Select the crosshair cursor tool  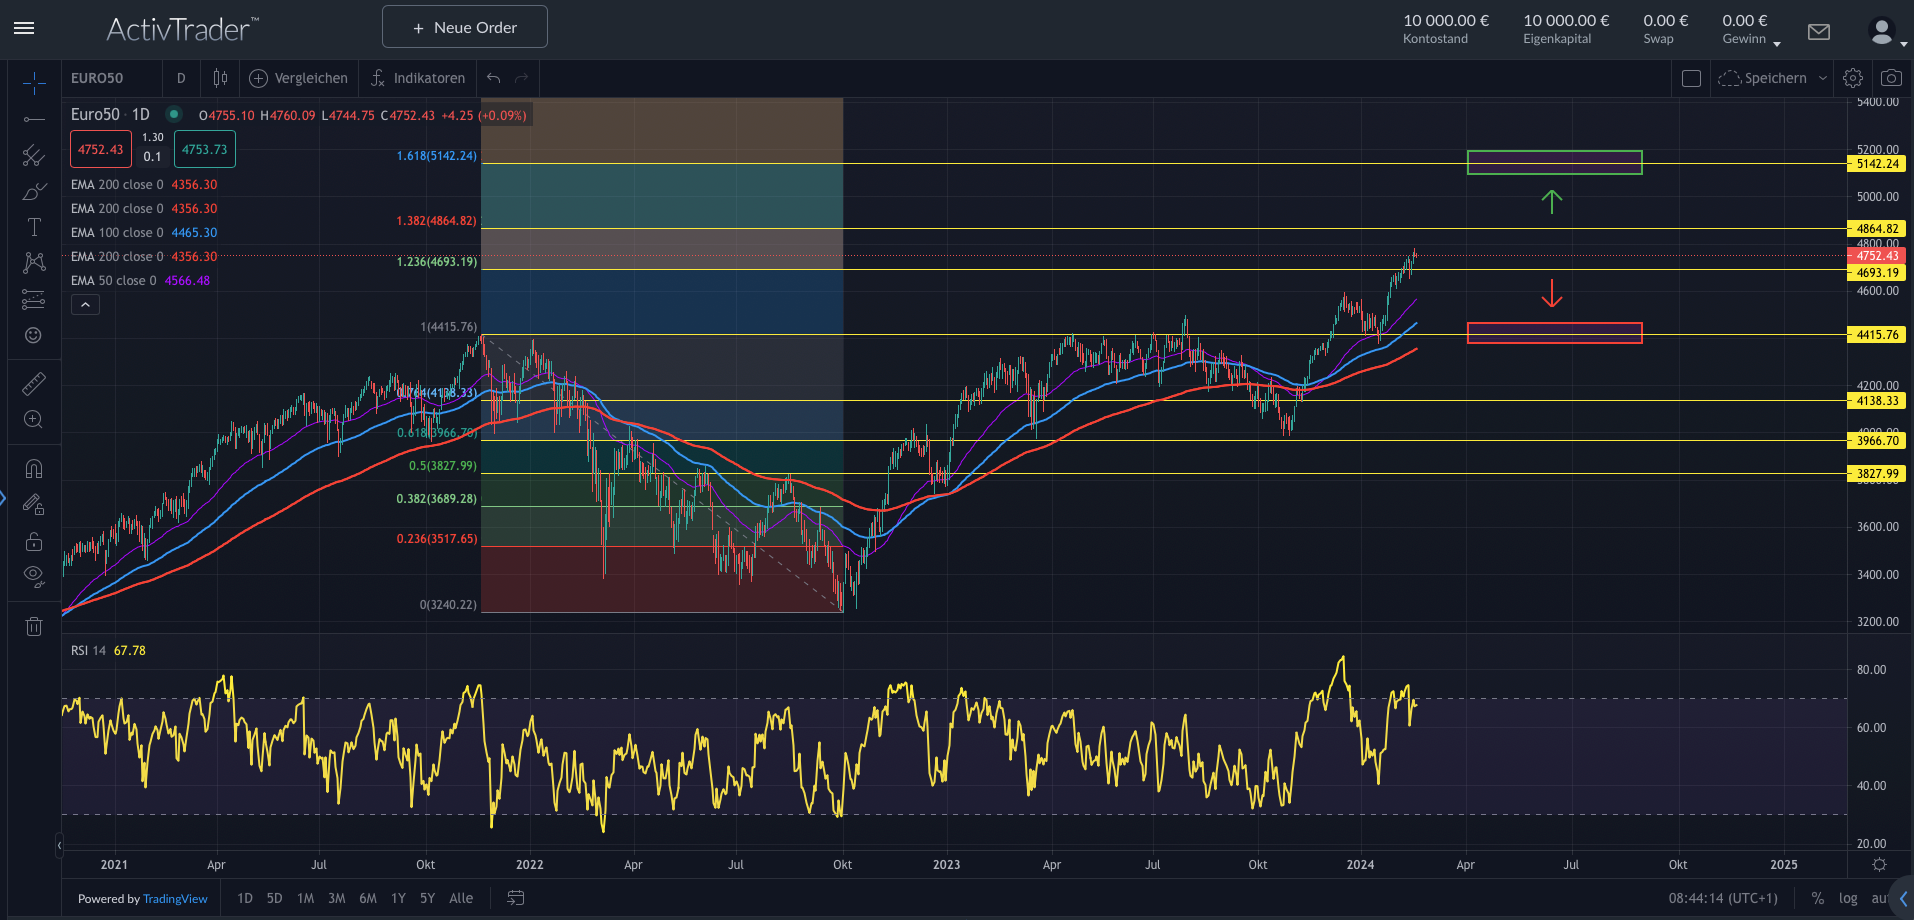coord(34,84)
